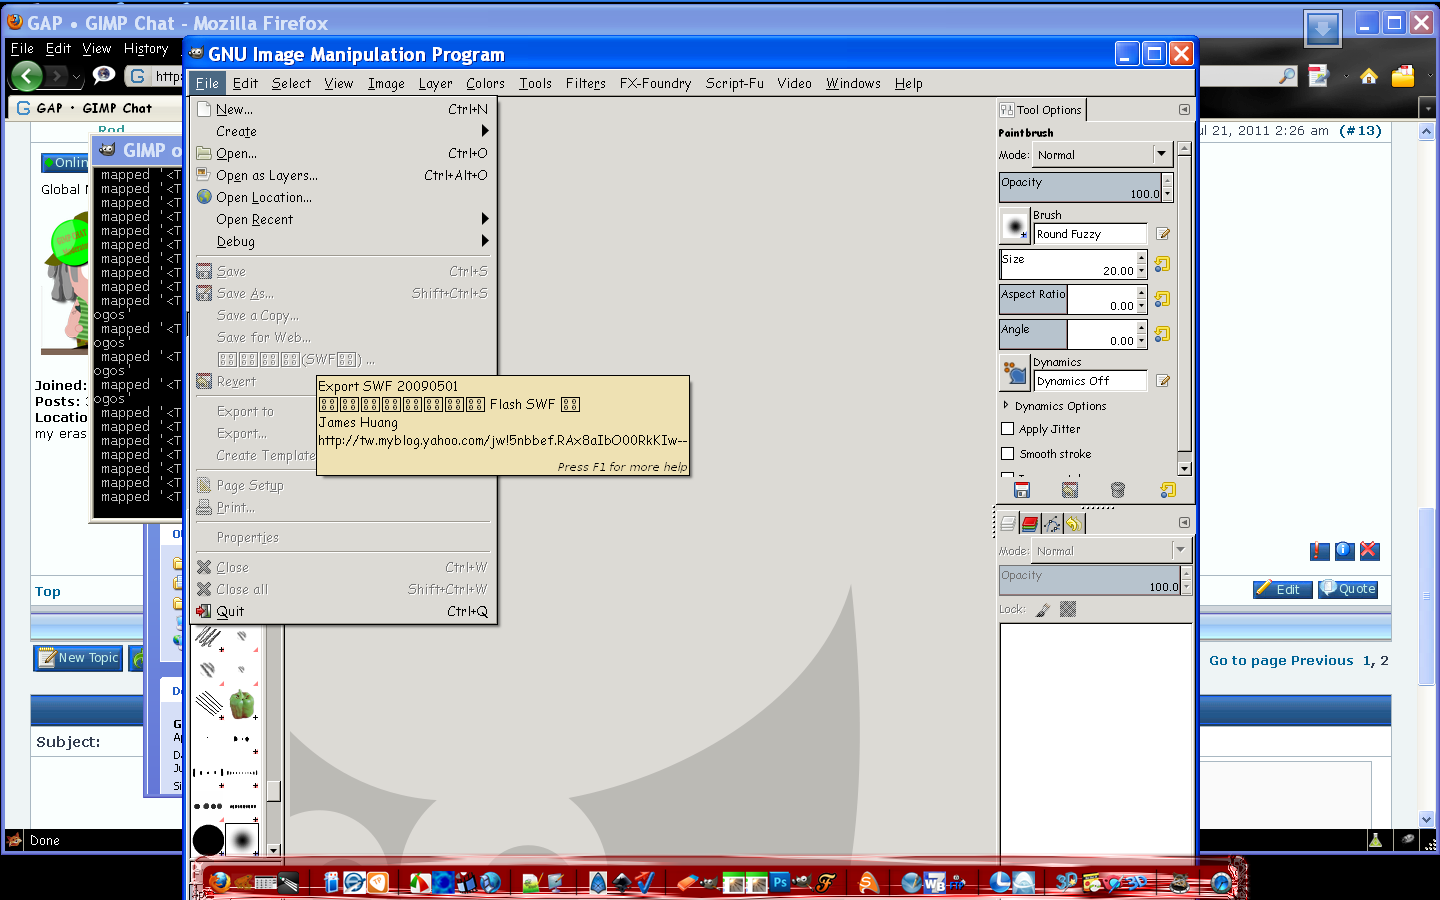This screenshot has width=1440, height=900.
Task: Click Firefox icon in the dock bar
Action: coord(219,882)
